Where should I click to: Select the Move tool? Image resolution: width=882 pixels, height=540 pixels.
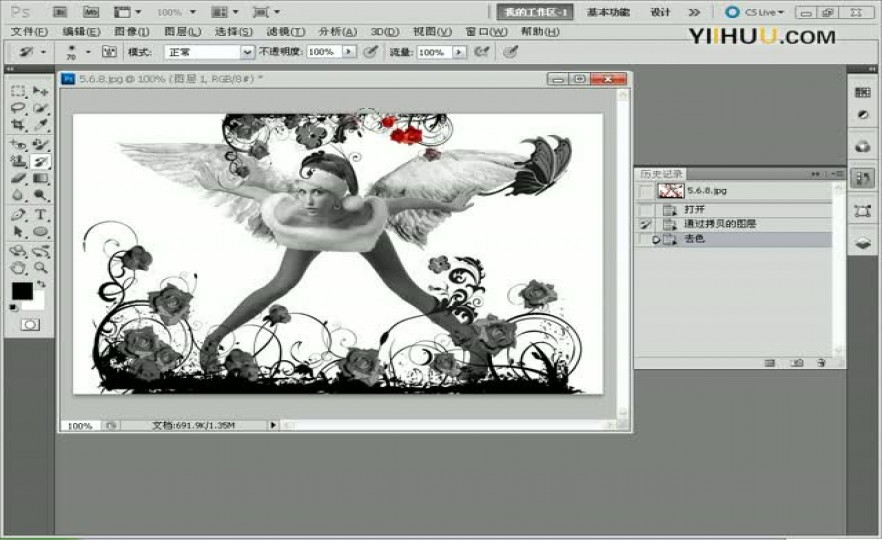(x=40, y=91)
